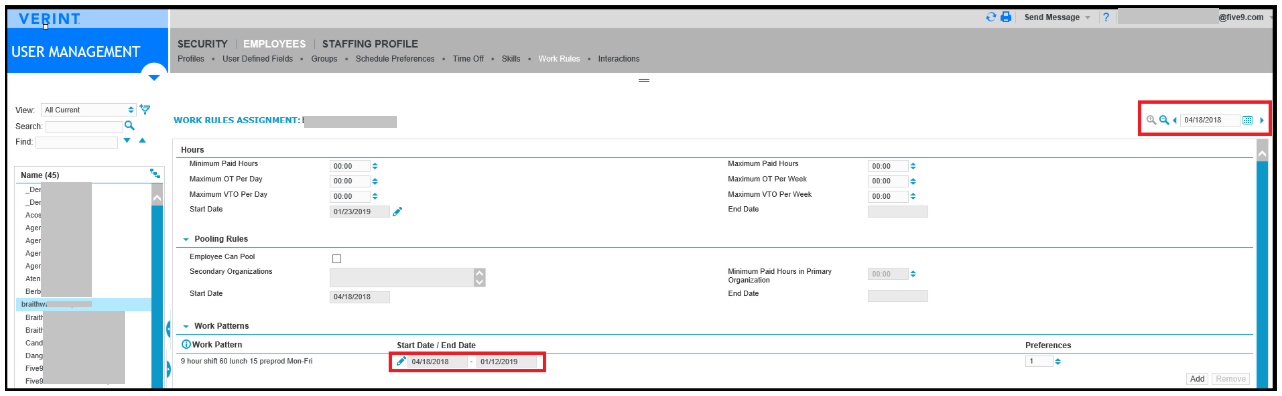Find next with the down arrow icon
The image size is (1282, 396).
(127, 141)
